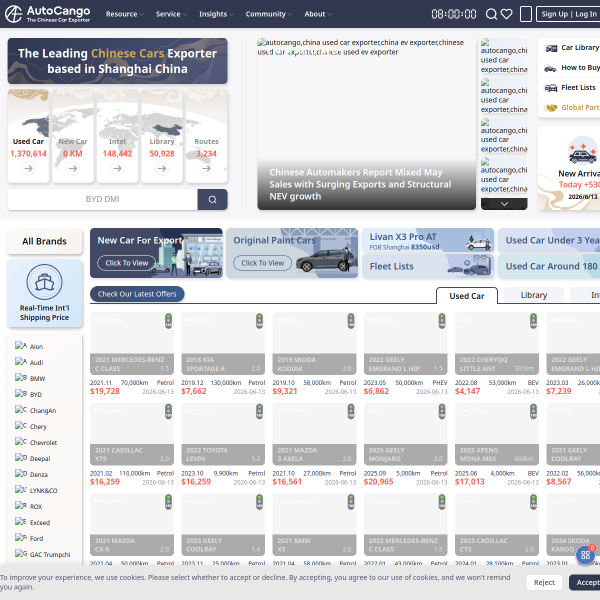Click price $19,728
The height and width of the screenshot is (600, 600).
point(105,391)
